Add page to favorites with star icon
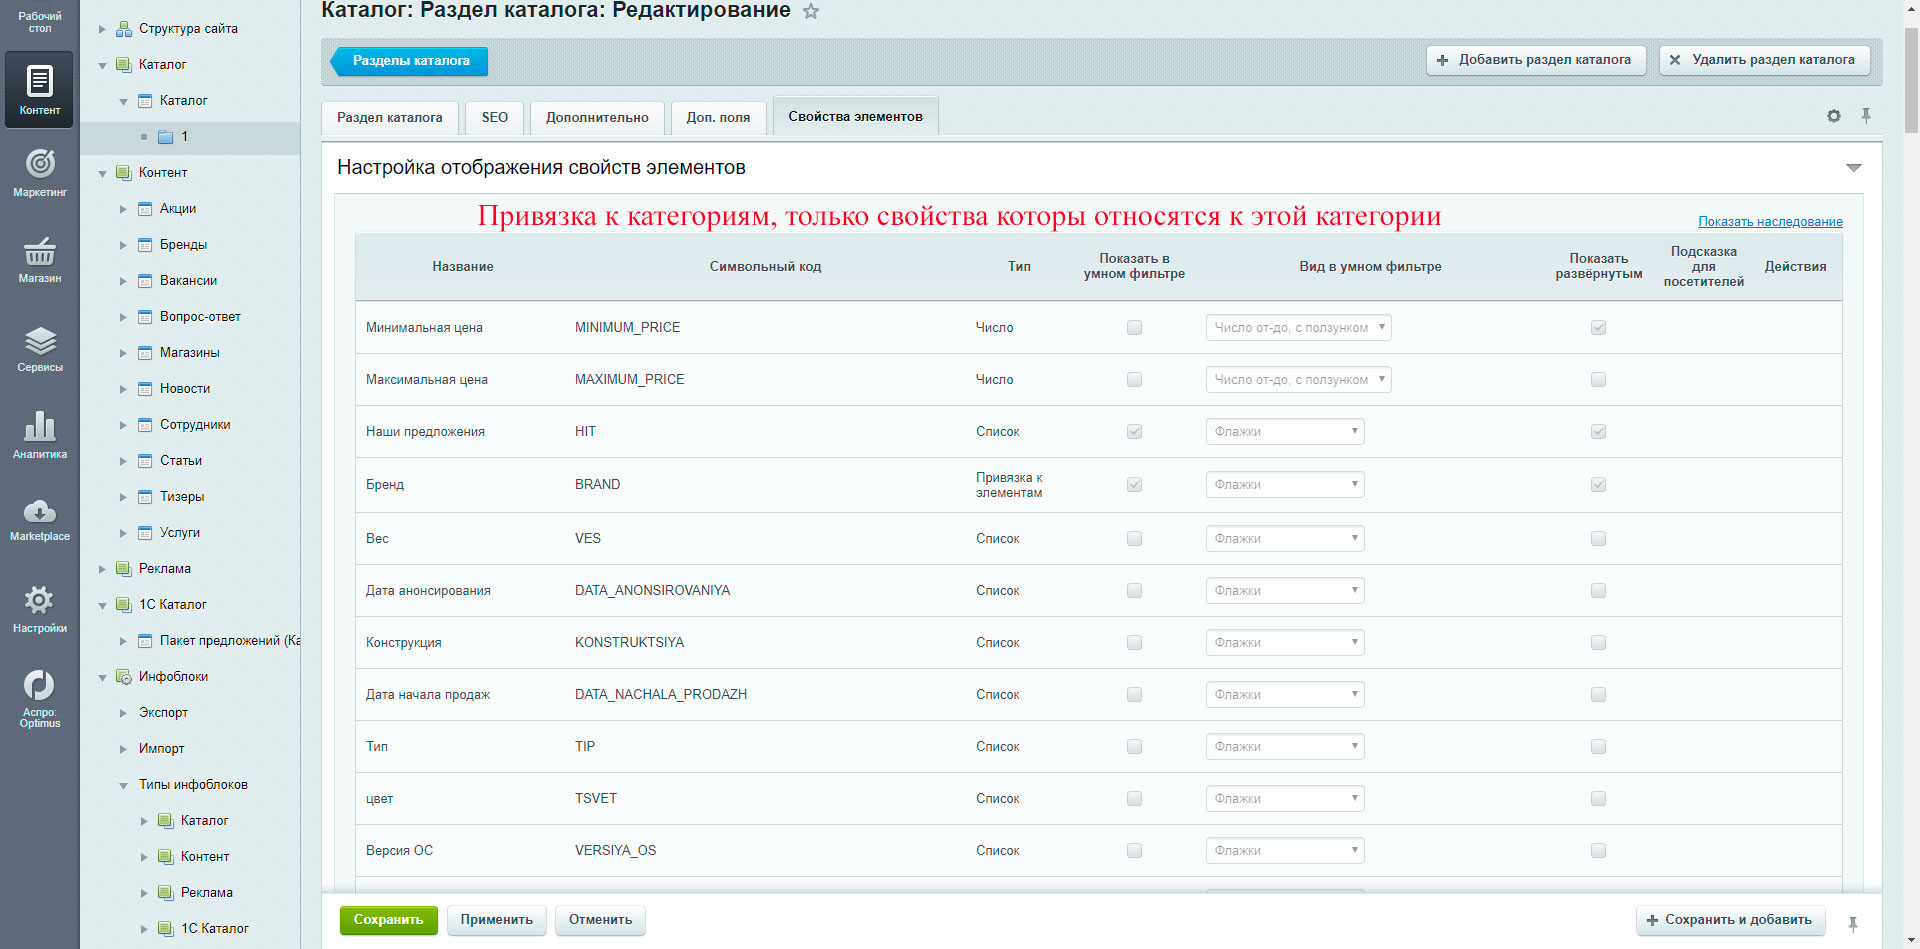This screenshot has width=1920, height=949. 811,12
